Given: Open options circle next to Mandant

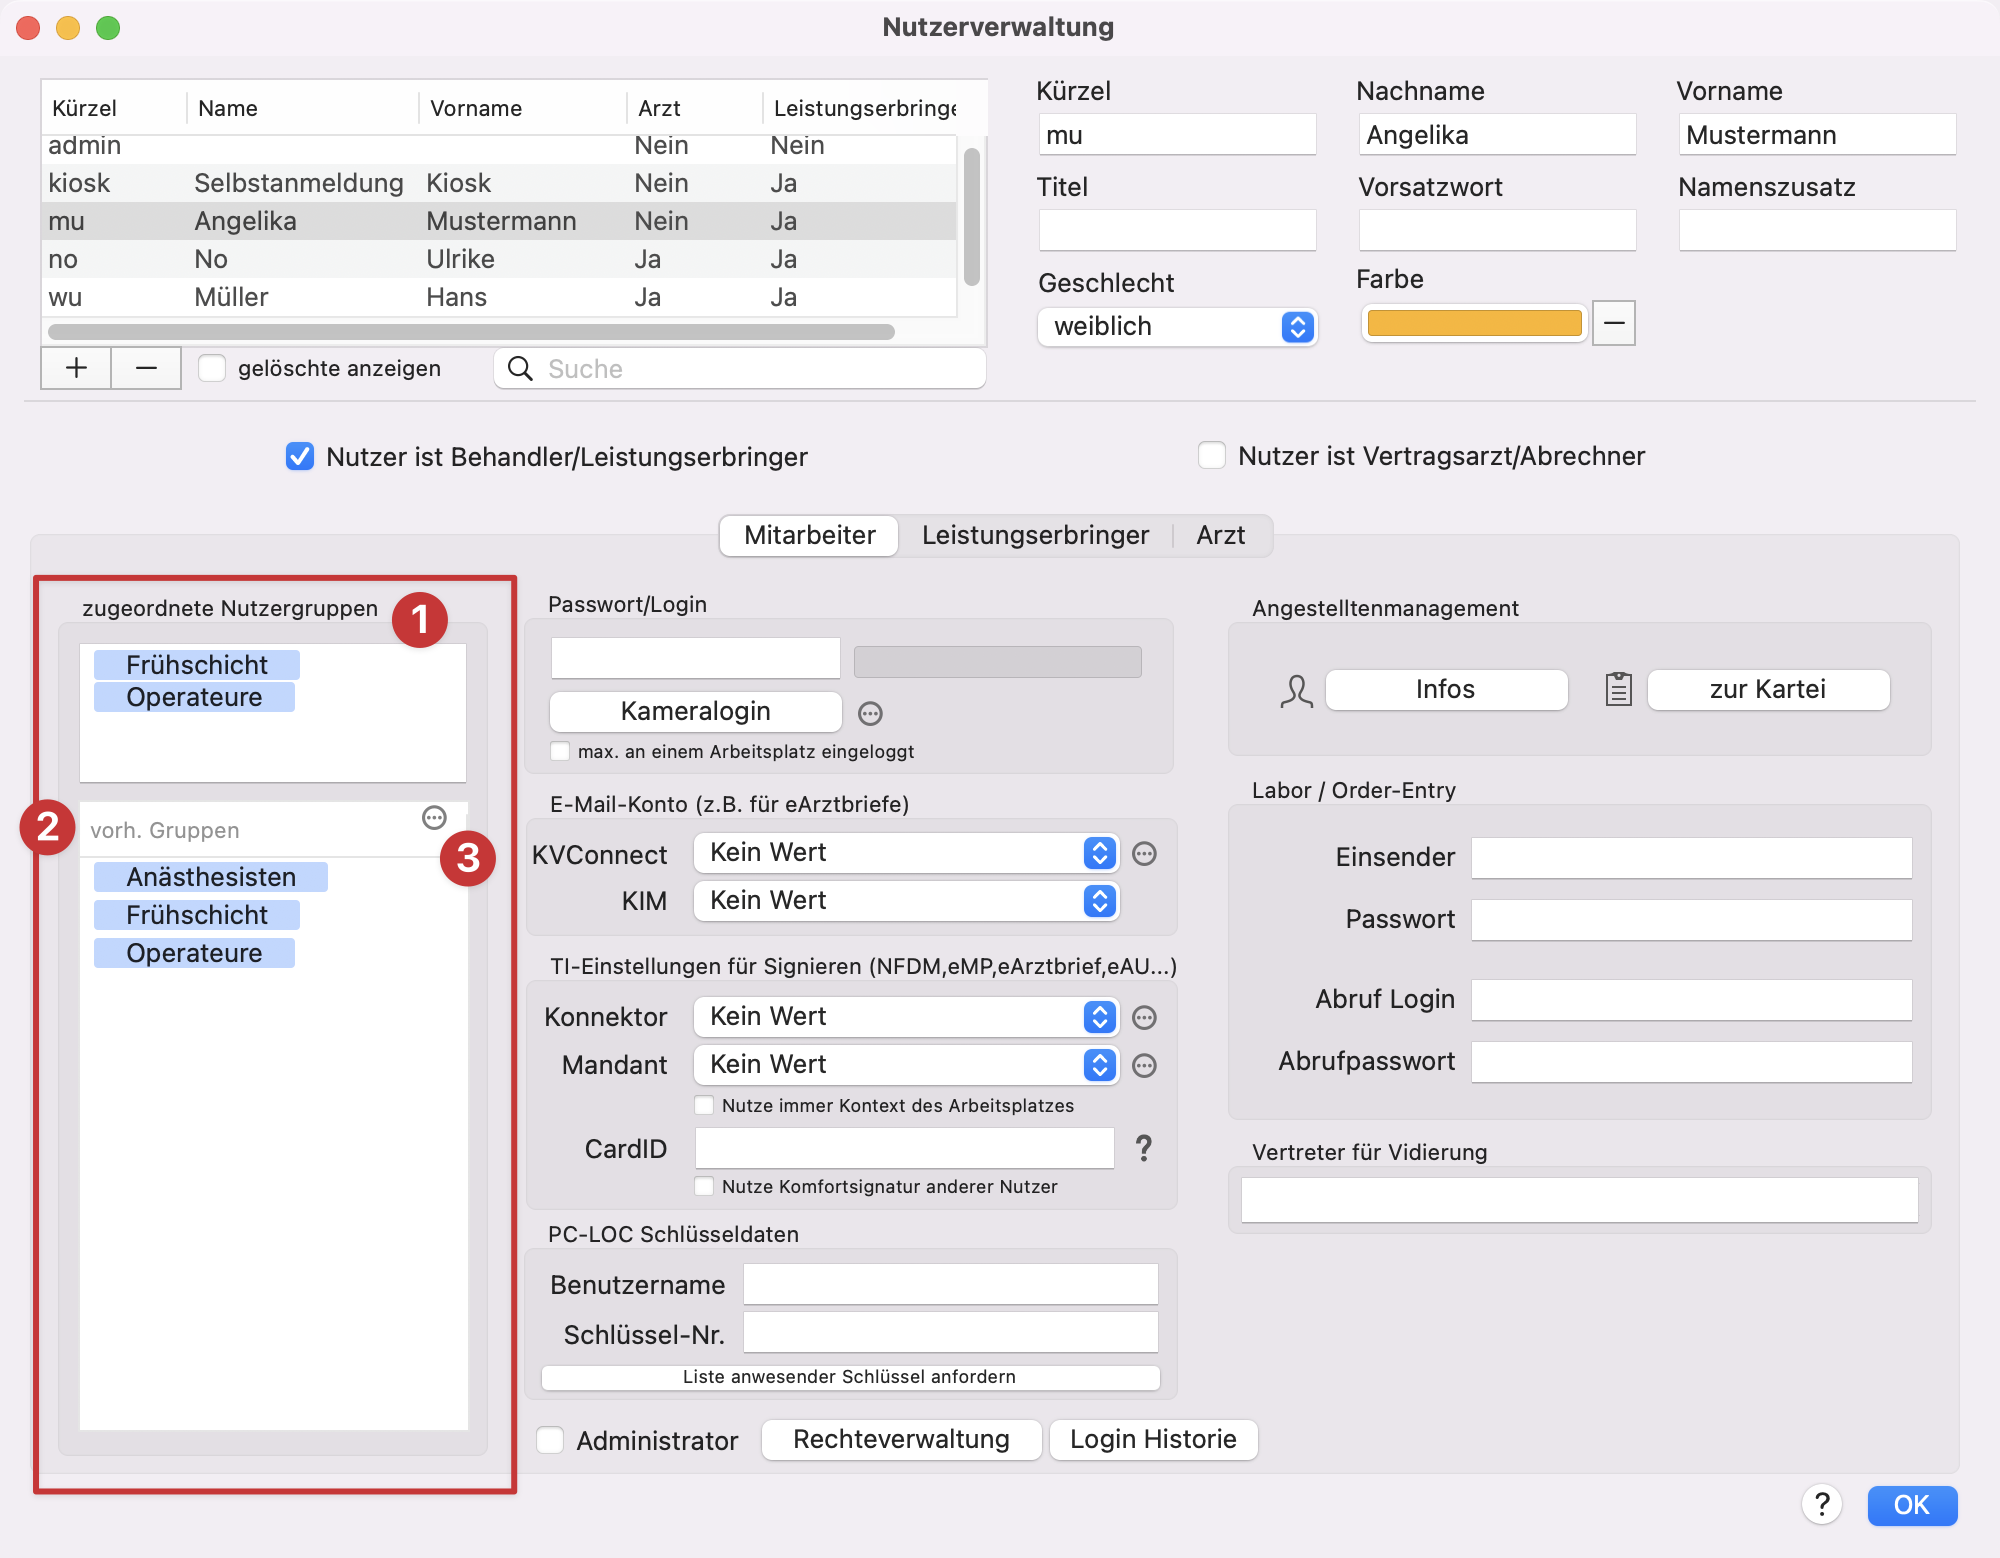Looking at the screenshot, I should [x=1144, y=1065].
